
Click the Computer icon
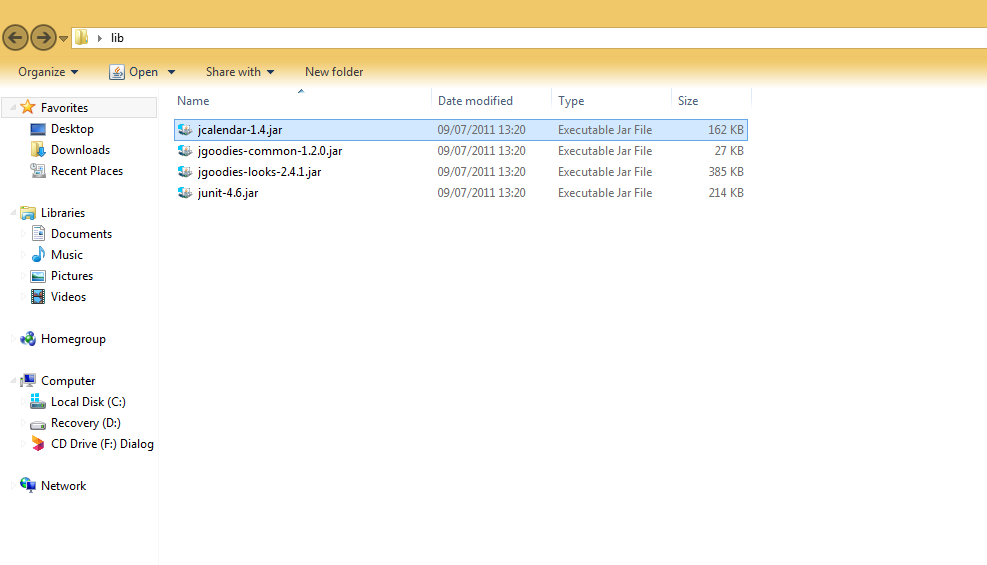pyautogui.click(x=28, y=380)
